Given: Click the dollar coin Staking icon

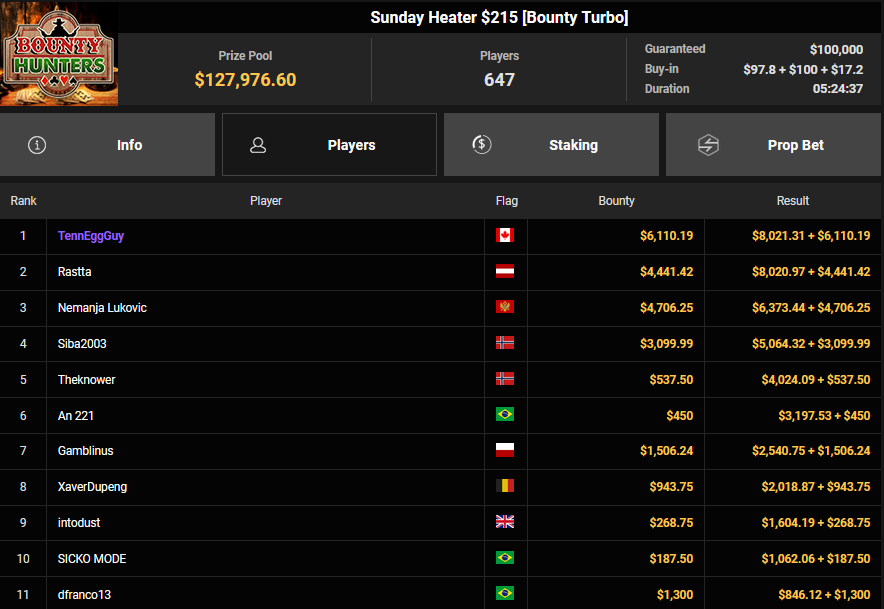Looking at the screenshot, I should point(482,145).
